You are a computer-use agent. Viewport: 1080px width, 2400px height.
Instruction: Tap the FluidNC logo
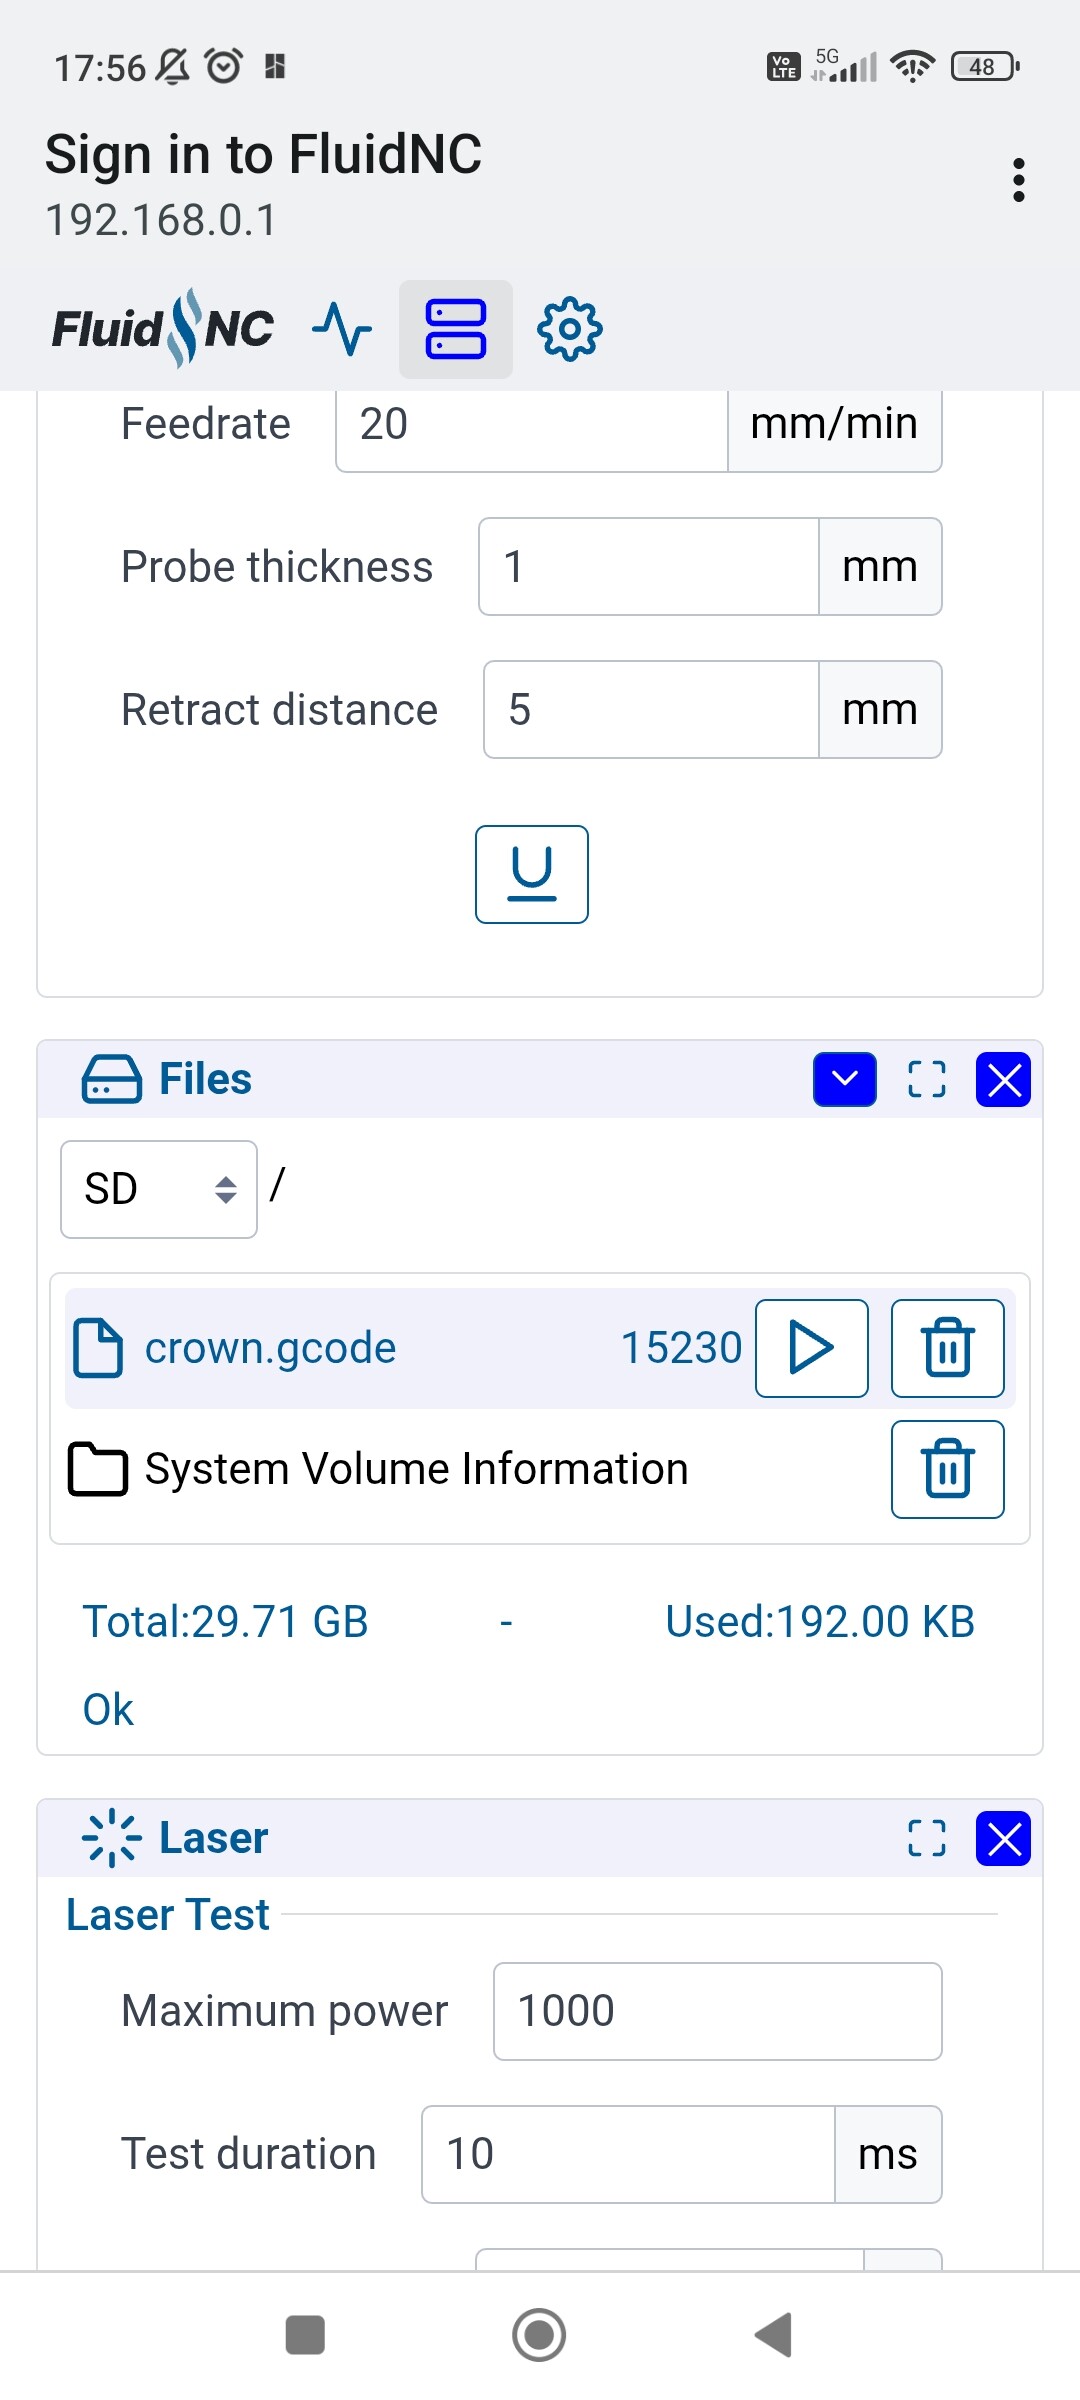click(x=163, y=329)
